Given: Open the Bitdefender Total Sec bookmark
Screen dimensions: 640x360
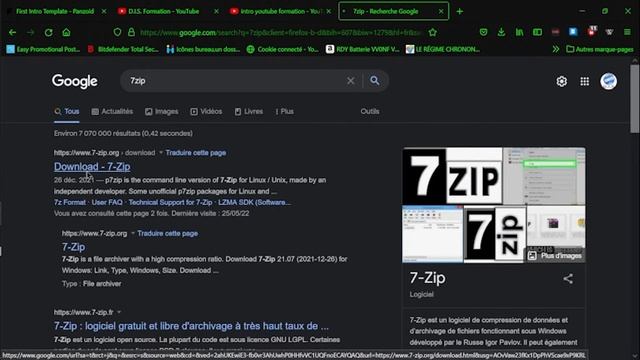Looking at the screenshot, I should click(x=123, y=49).
